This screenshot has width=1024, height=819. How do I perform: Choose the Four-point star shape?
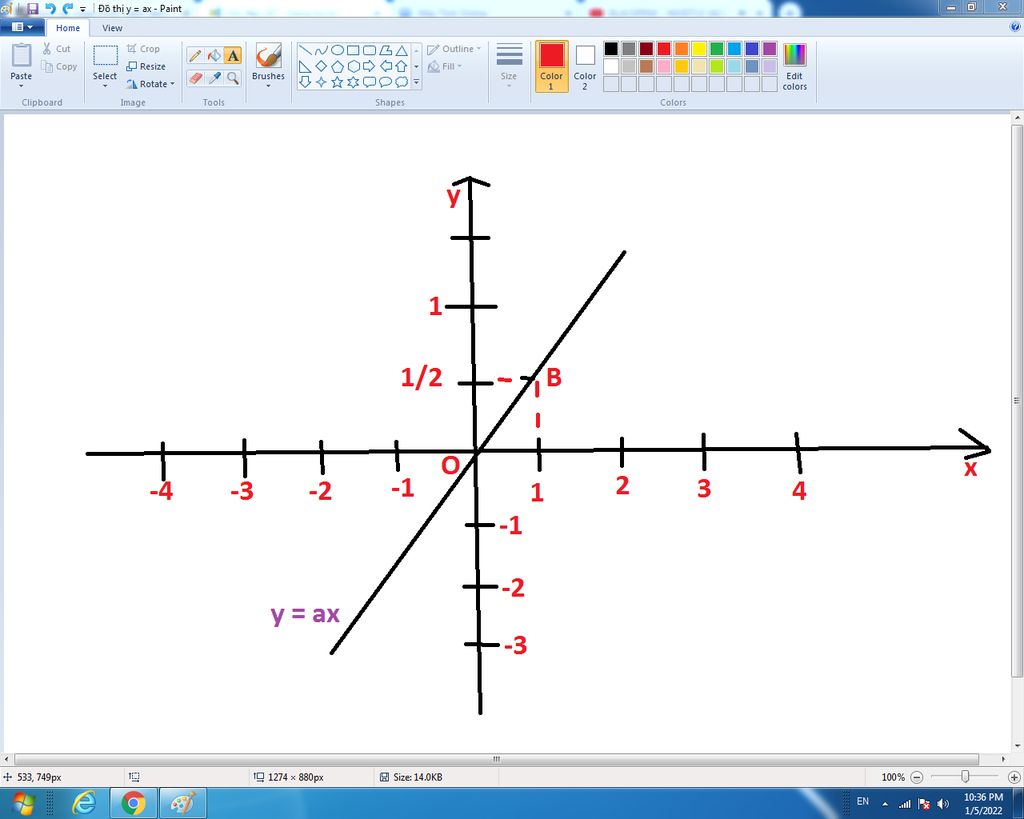pyautogui.click(x=321, y=82)
